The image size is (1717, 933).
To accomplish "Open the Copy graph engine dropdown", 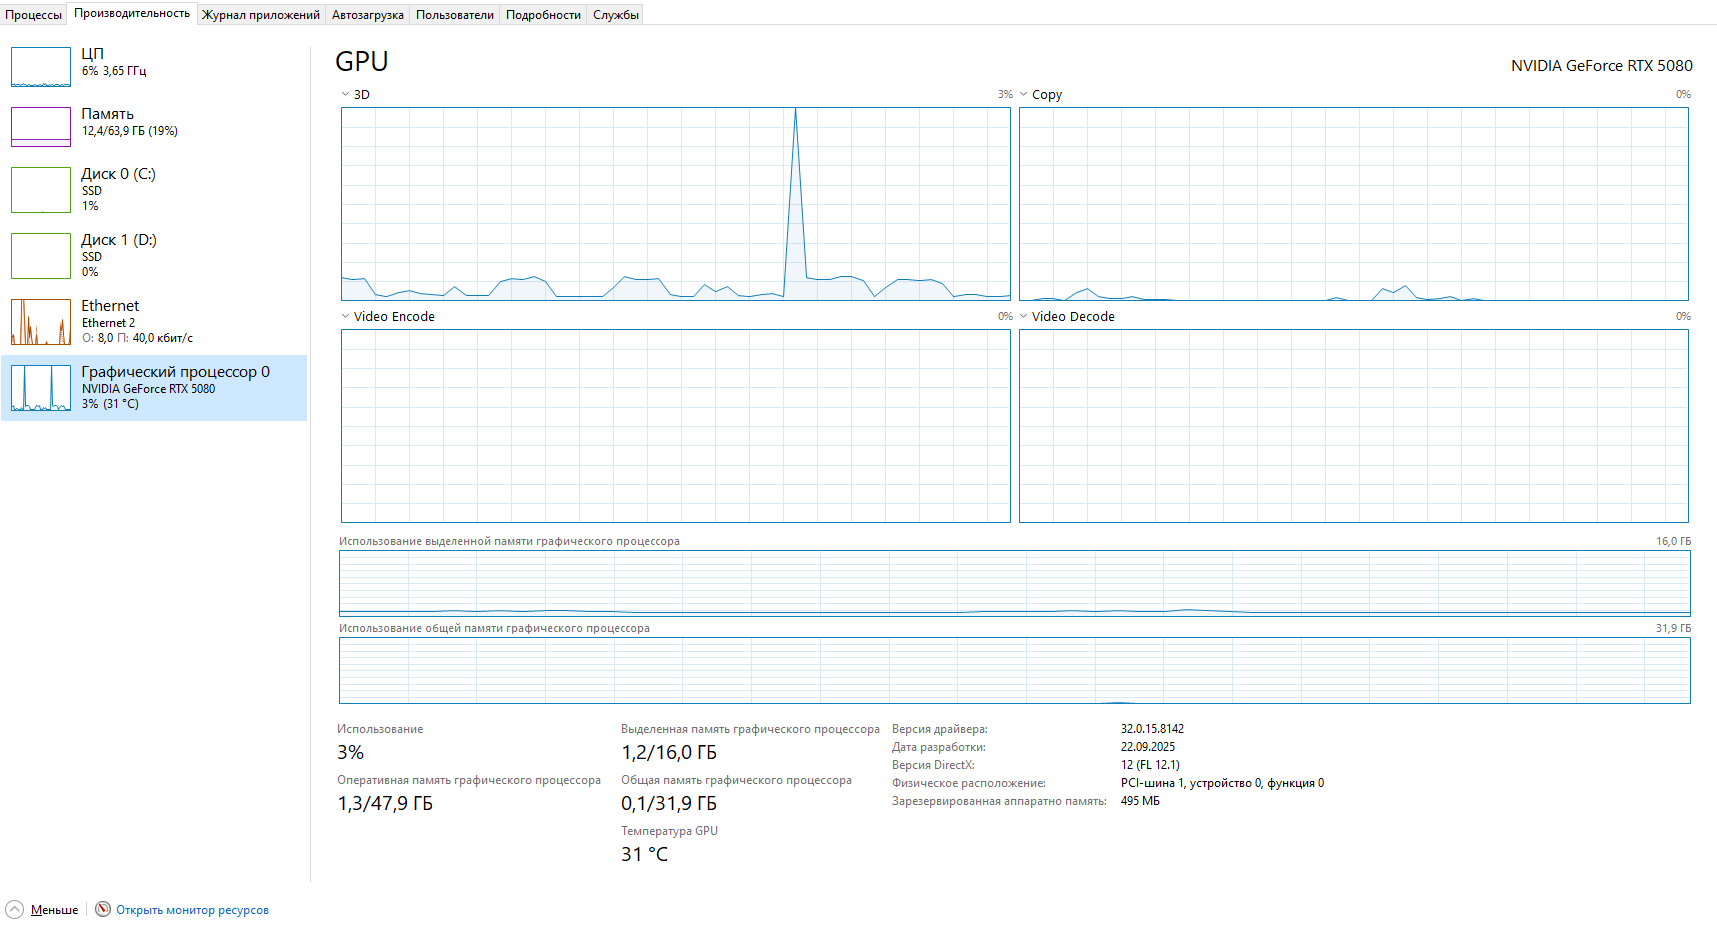I will (1024, 95).
